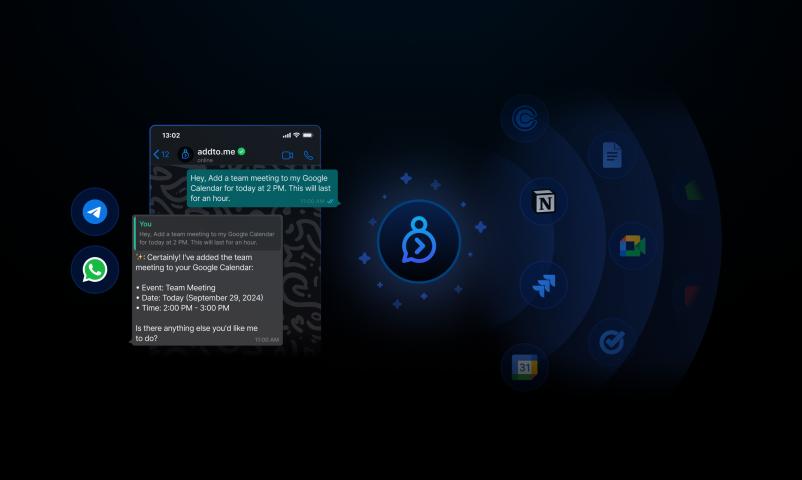Click the Telegram icon
Viewport: 802px width, 480px height.
(x=95, y=212)
